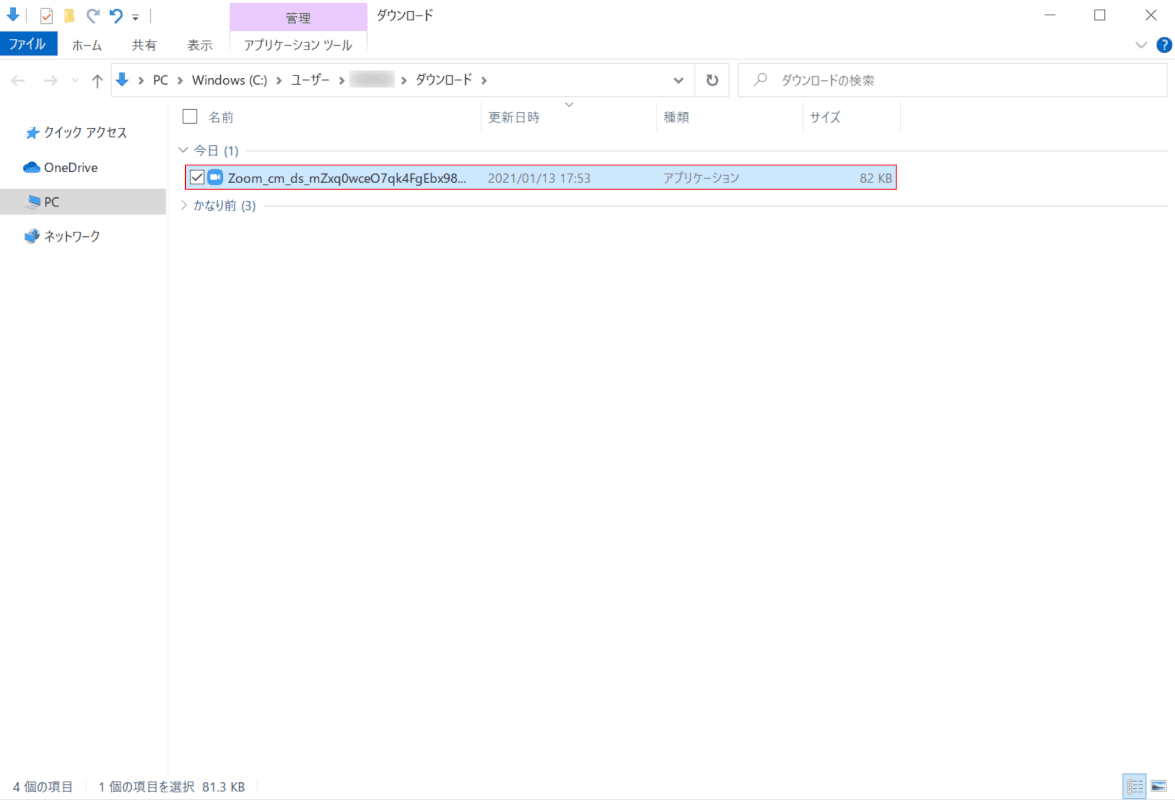Viewport: 1175px width, 800px height.
Task: Click the search magnifier icon
Action: tap(761, 79)
